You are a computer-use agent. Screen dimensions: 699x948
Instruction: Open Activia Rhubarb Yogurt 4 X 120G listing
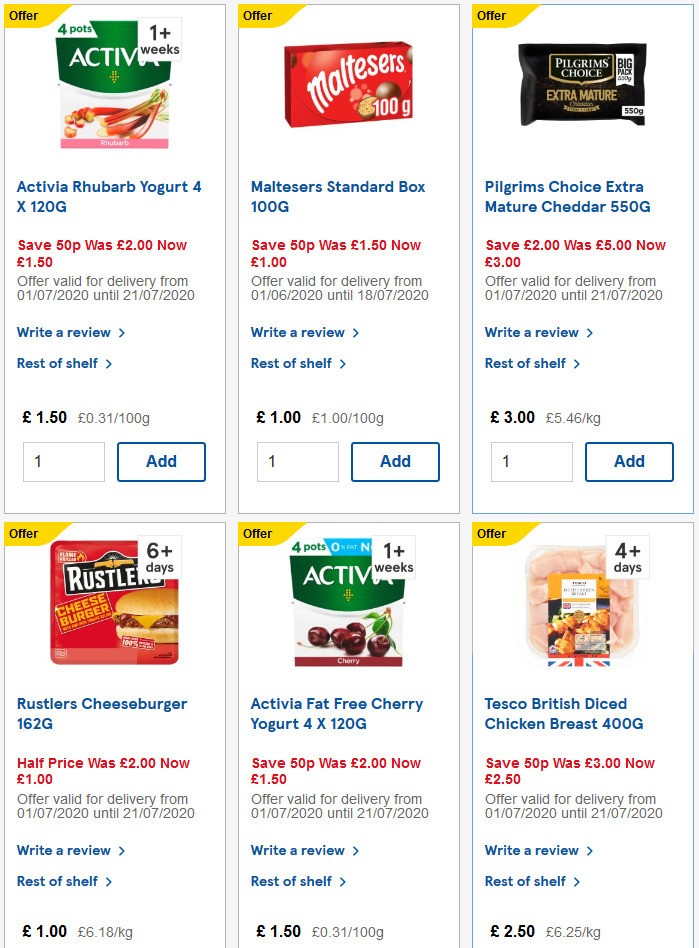pos(109,197)
